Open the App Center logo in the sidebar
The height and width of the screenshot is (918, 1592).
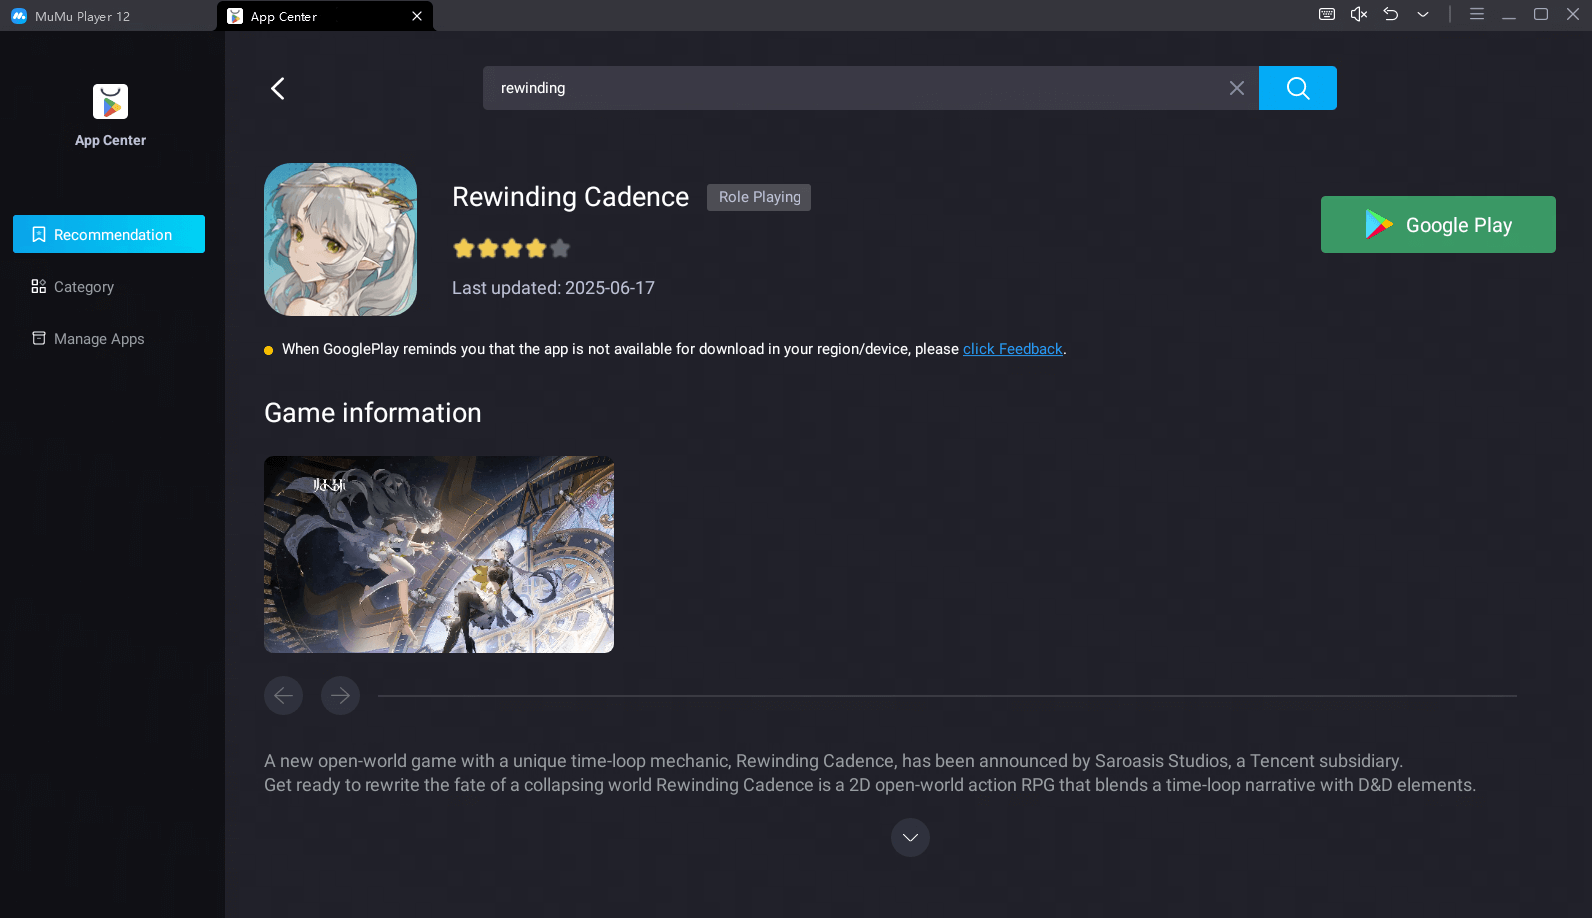(110, 102)
